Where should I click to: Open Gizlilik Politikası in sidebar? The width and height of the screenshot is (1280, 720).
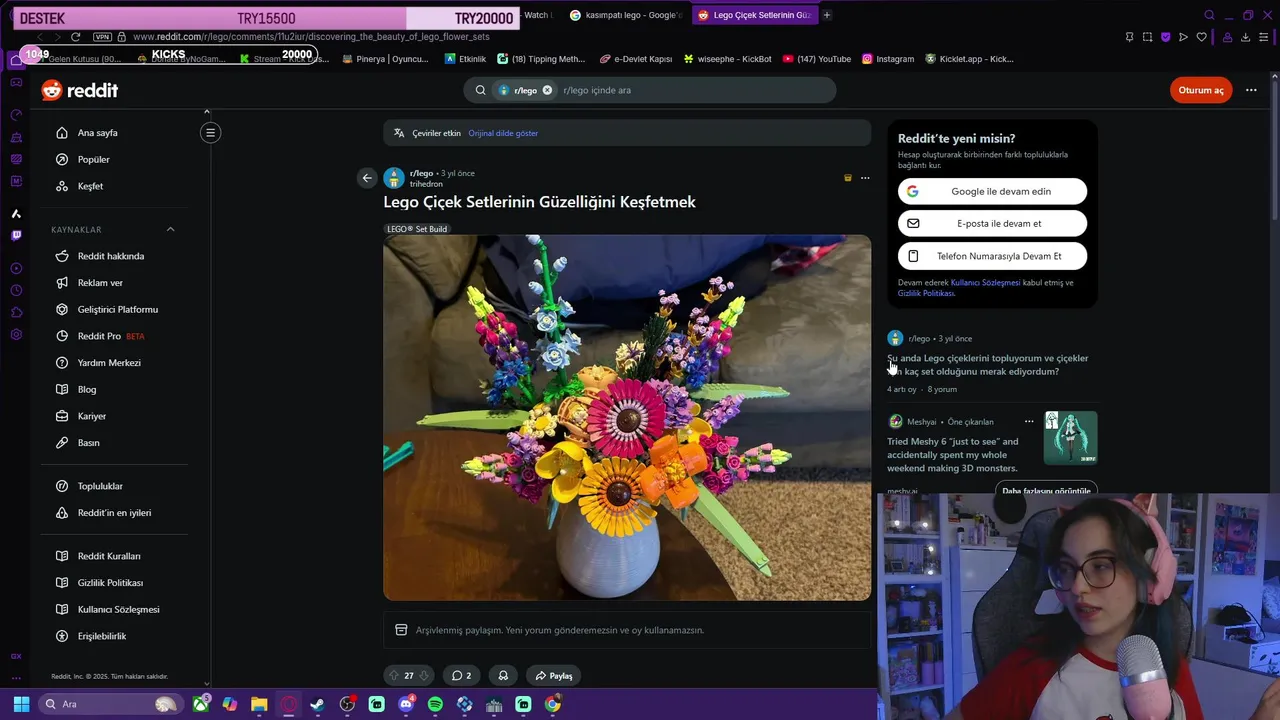tap(110, 583)
